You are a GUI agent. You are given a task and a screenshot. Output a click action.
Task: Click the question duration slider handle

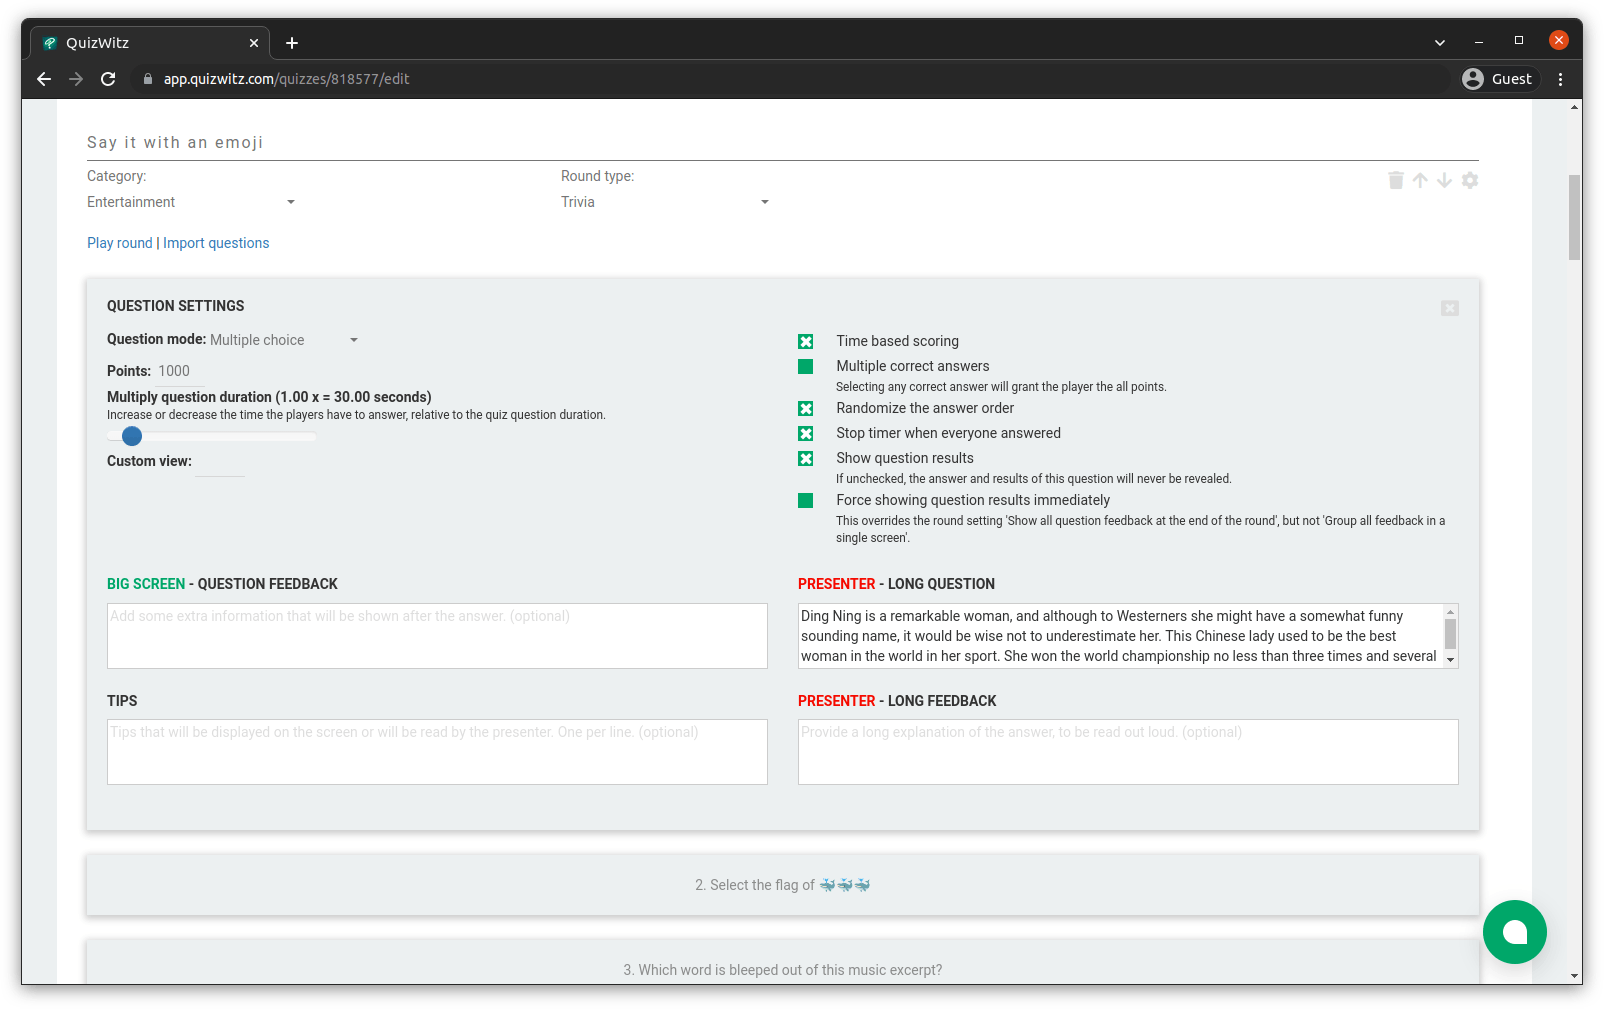click(x=132, y=436)
